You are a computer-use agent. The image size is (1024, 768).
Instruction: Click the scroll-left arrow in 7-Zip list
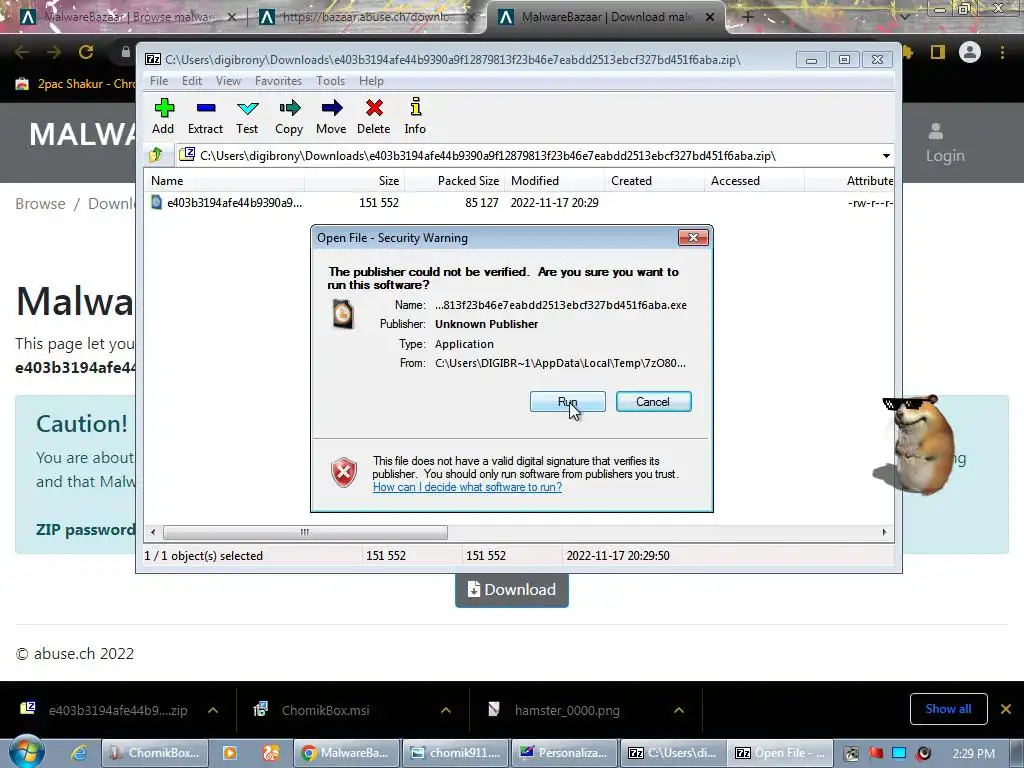(x=153, y=532)
